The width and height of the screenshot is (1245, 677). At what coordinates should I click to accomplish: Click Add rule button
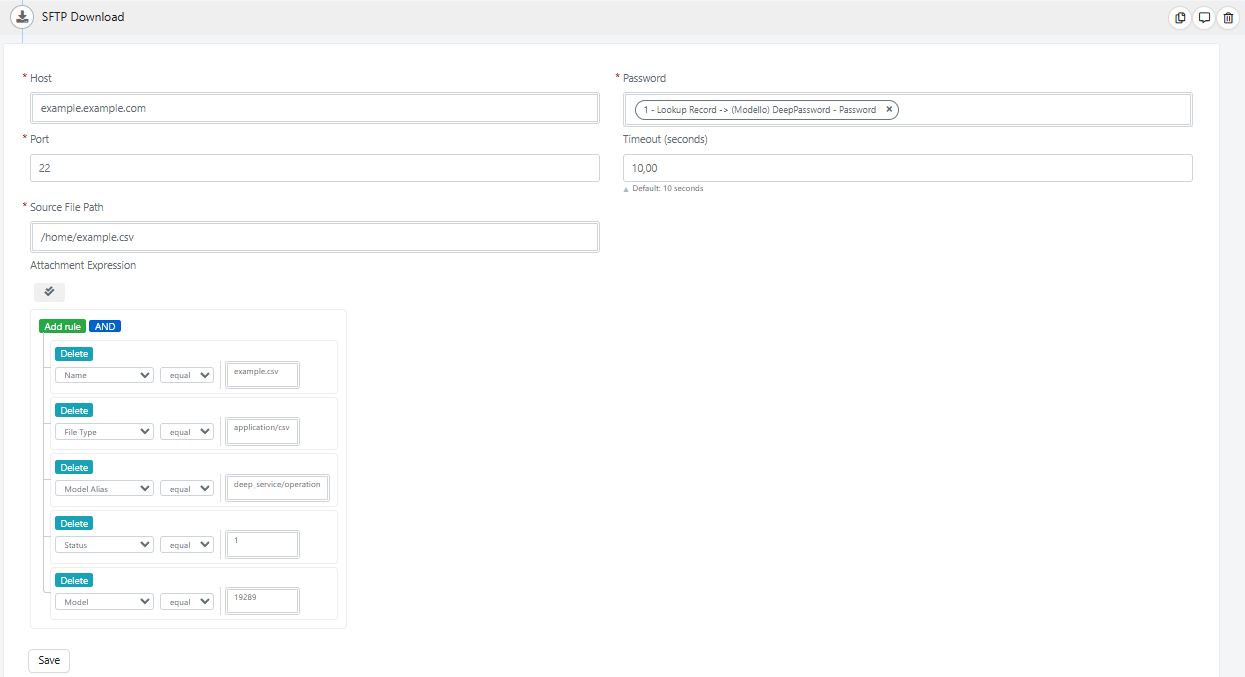click(62, 326)
